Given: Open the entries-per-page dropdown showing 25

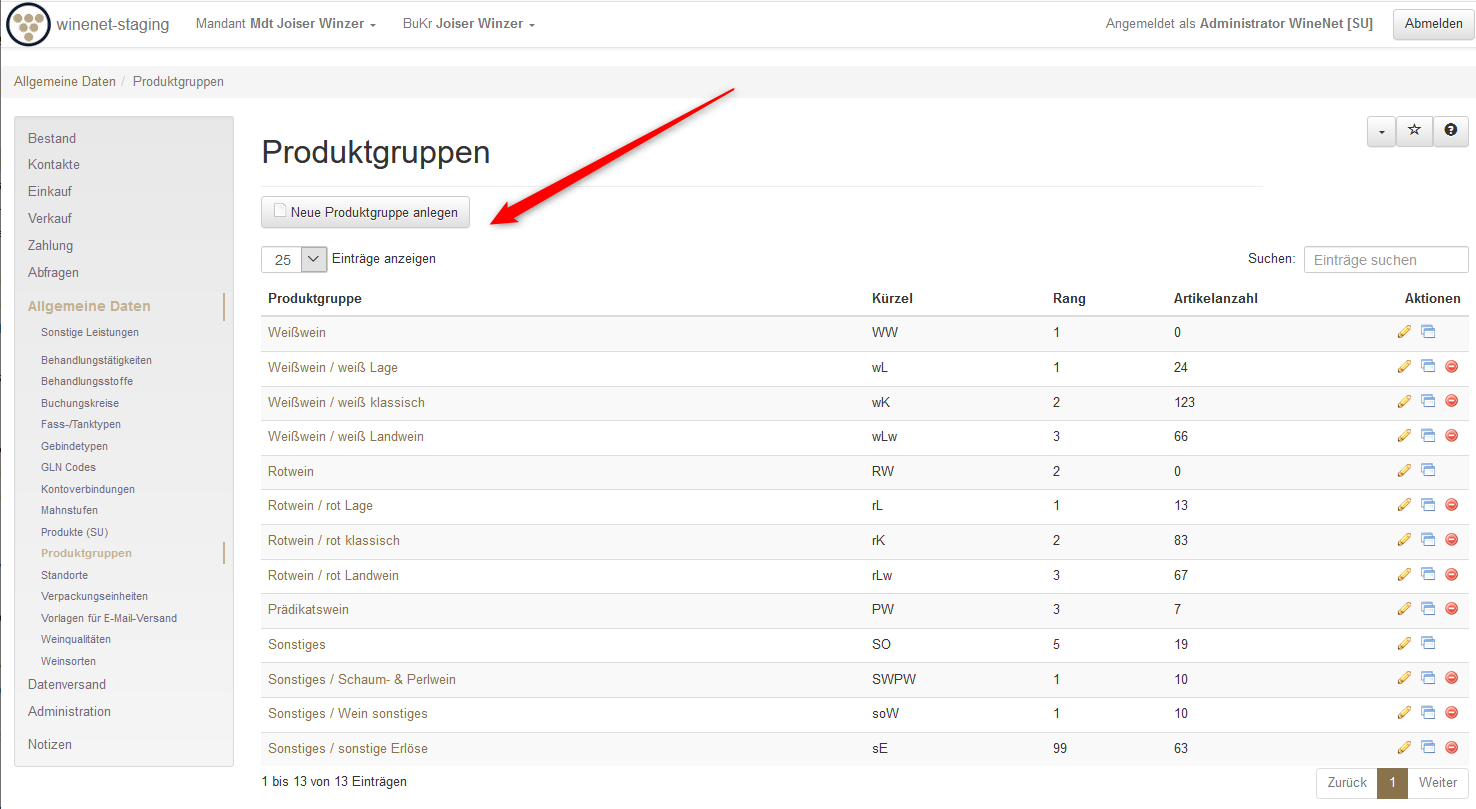Looking at the screenshot, I should tap(295, 259).
